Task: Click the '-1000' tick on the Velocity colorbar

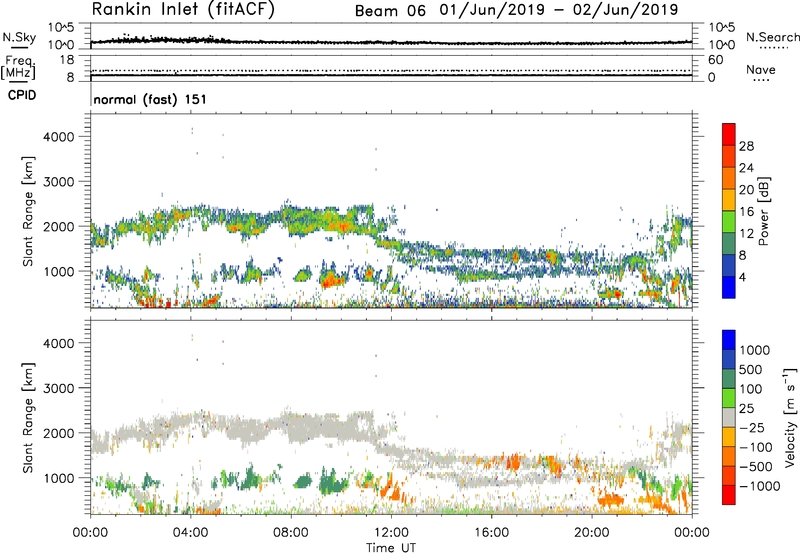Action: point(759,486)
